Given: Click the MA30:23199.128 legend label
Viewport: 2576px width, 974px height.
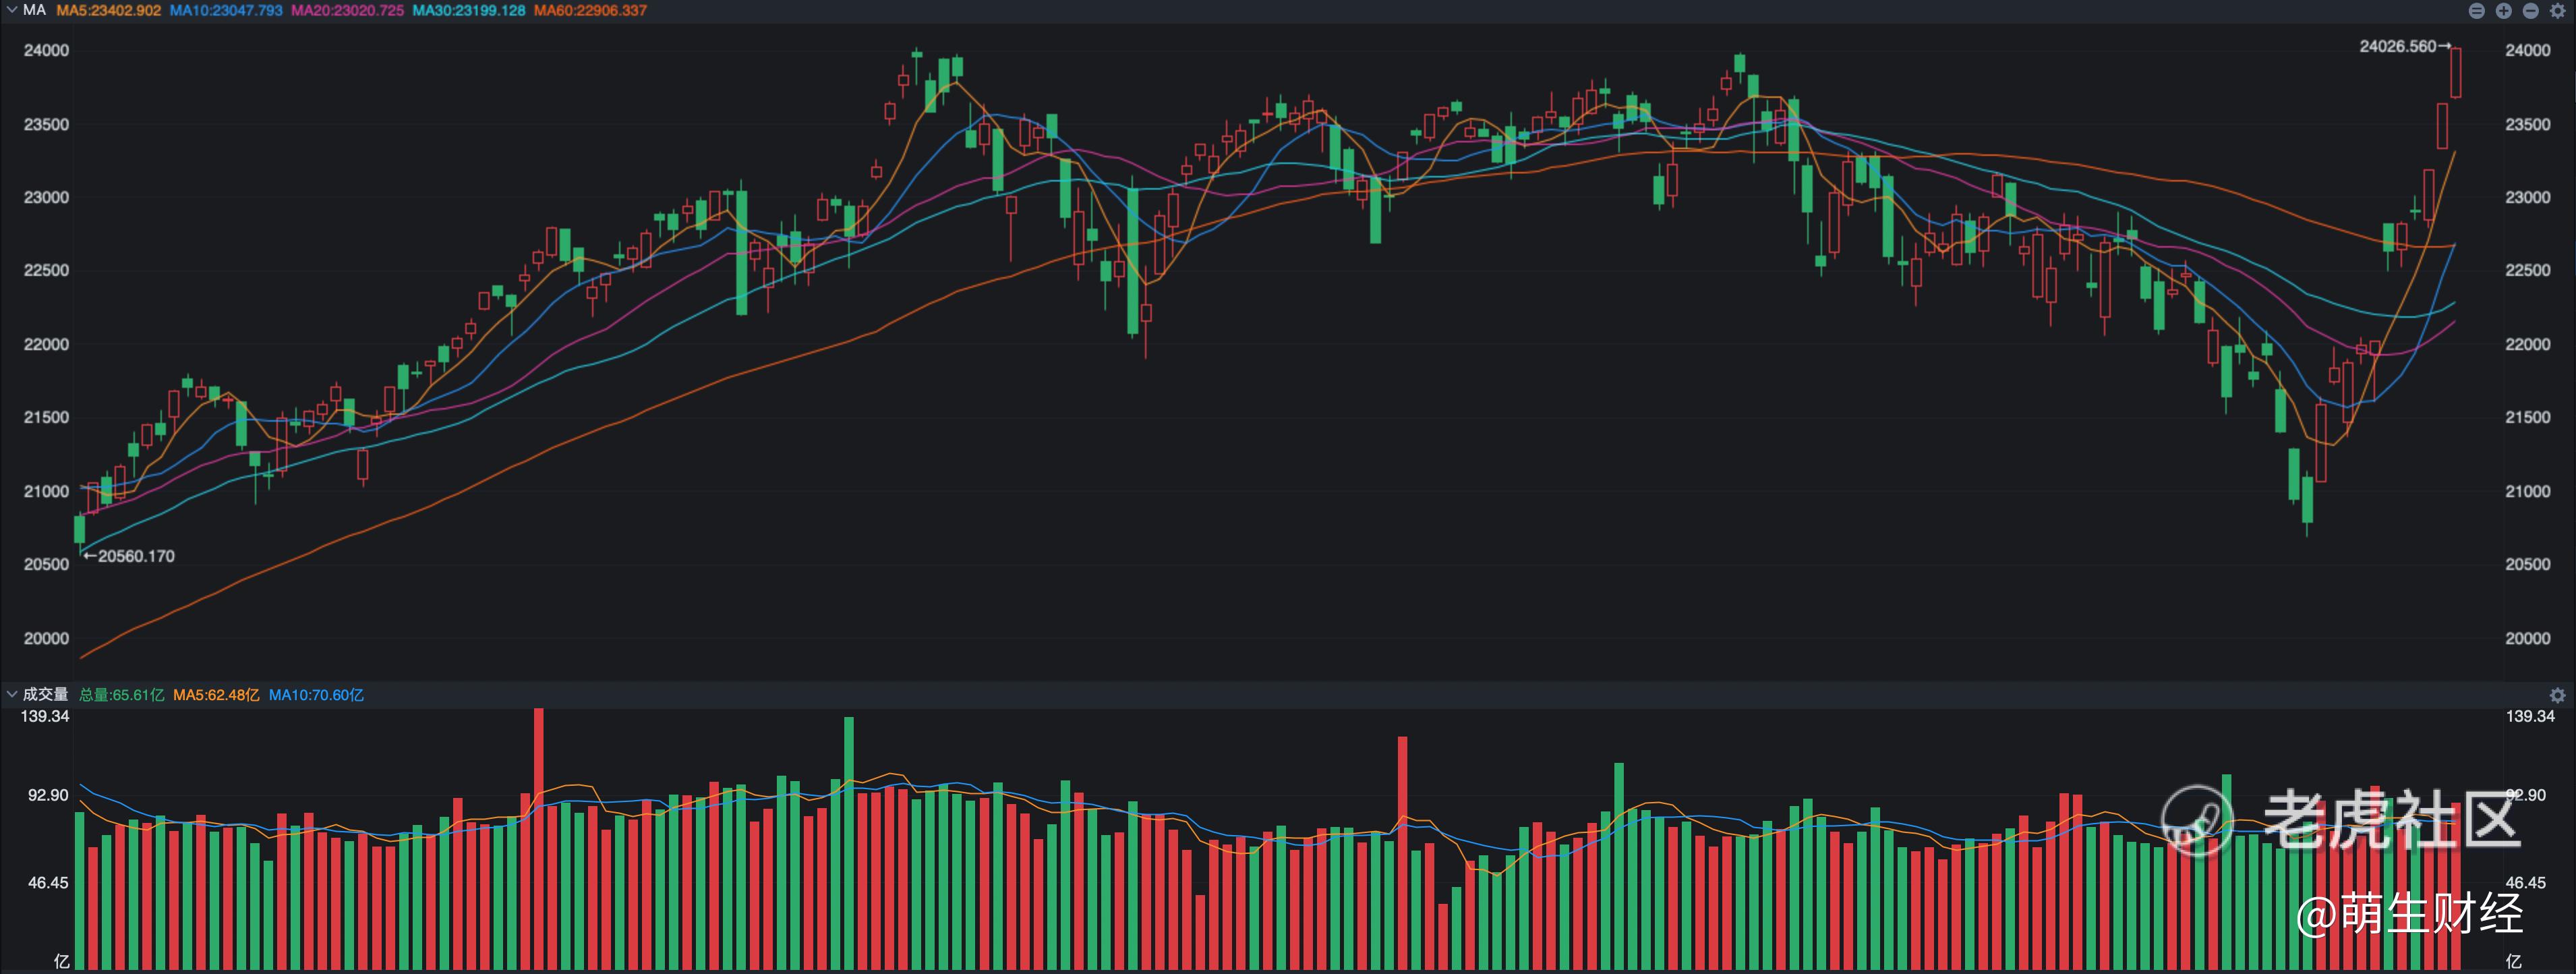Looking at the screenshot, I should click(468, 11).
